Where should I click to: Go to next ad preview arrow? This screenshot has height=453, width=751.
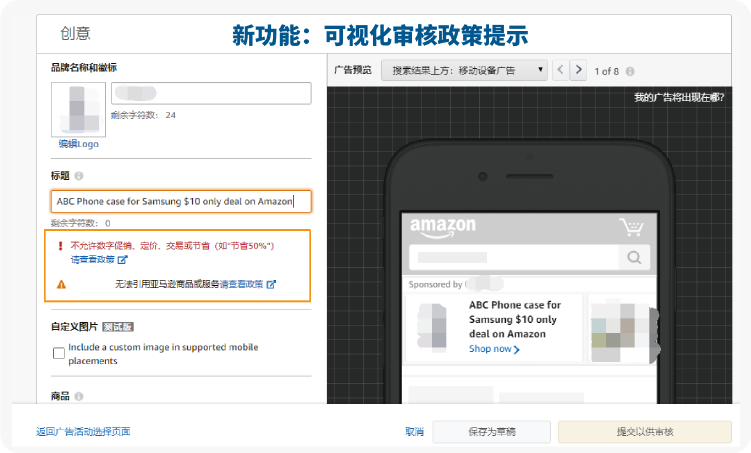pyautogui.click(x=579, y=70)
